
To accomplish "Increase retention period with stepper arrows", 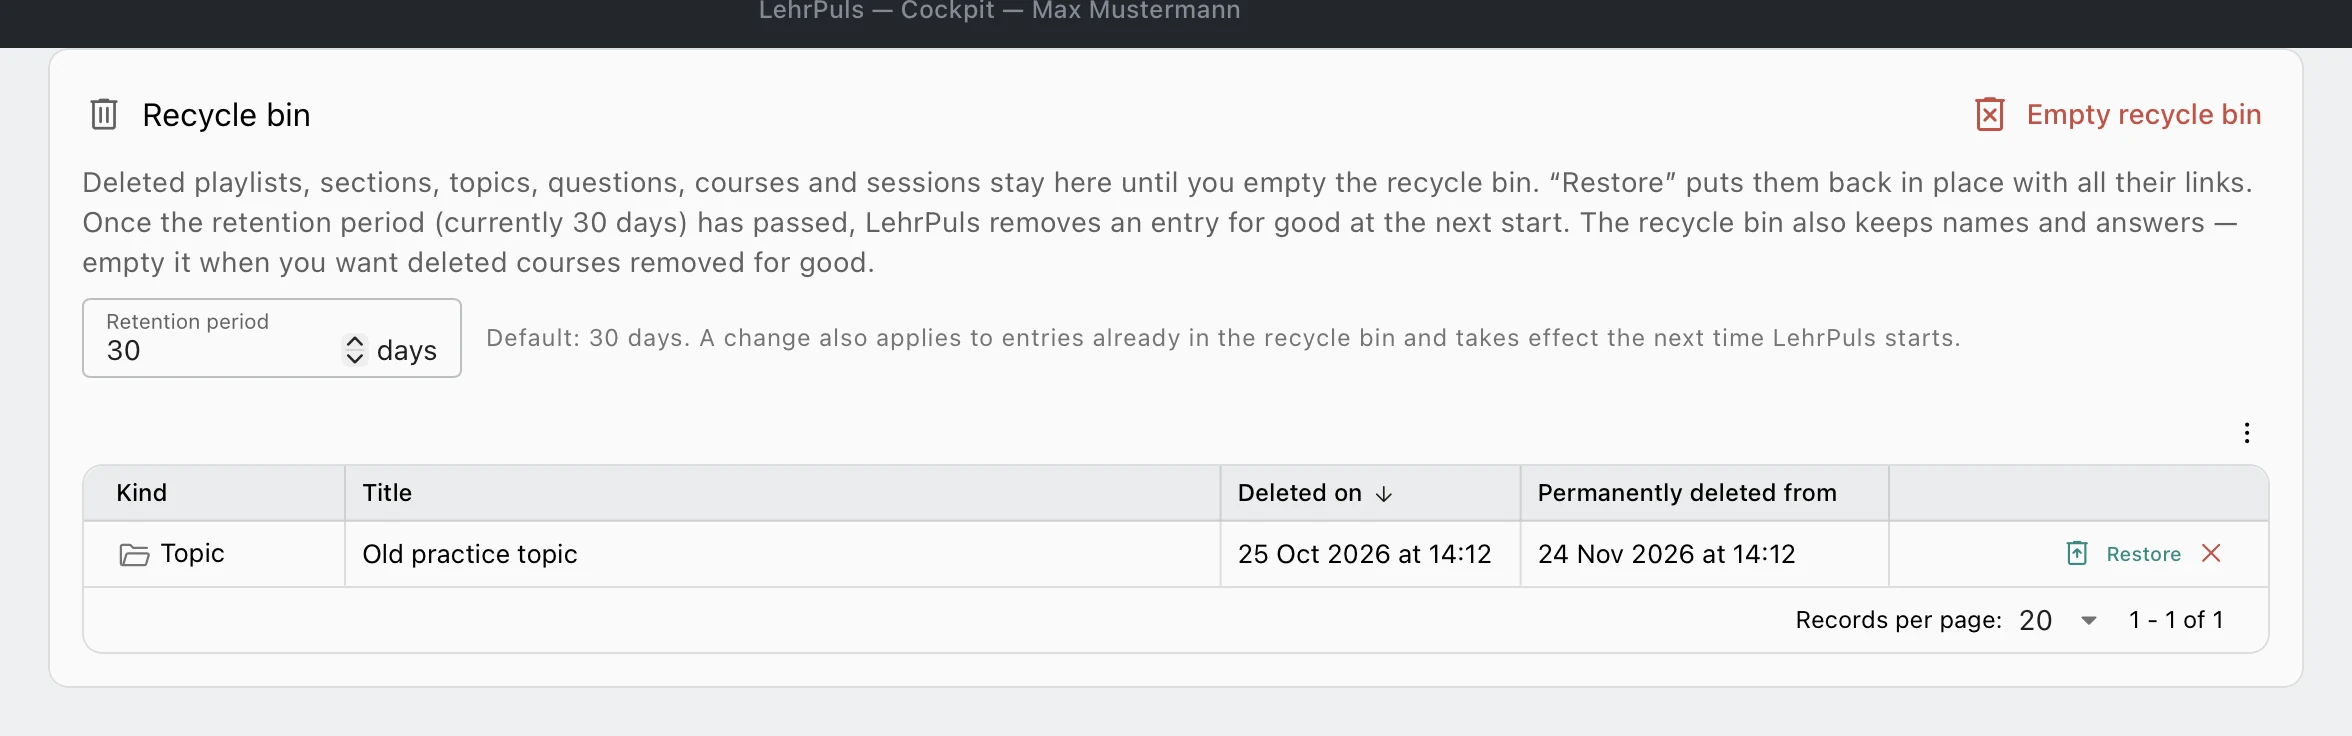I will 354,342.
